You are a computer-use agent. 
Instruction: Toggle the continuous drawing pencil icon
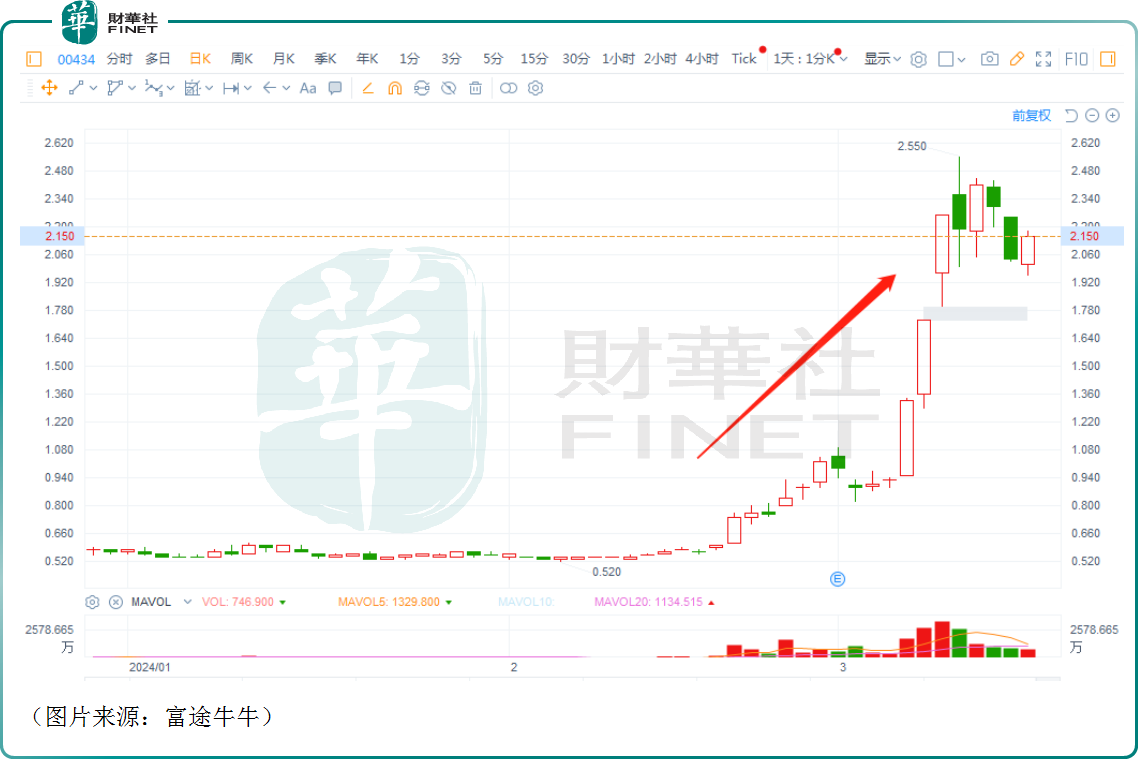[368, 88]
